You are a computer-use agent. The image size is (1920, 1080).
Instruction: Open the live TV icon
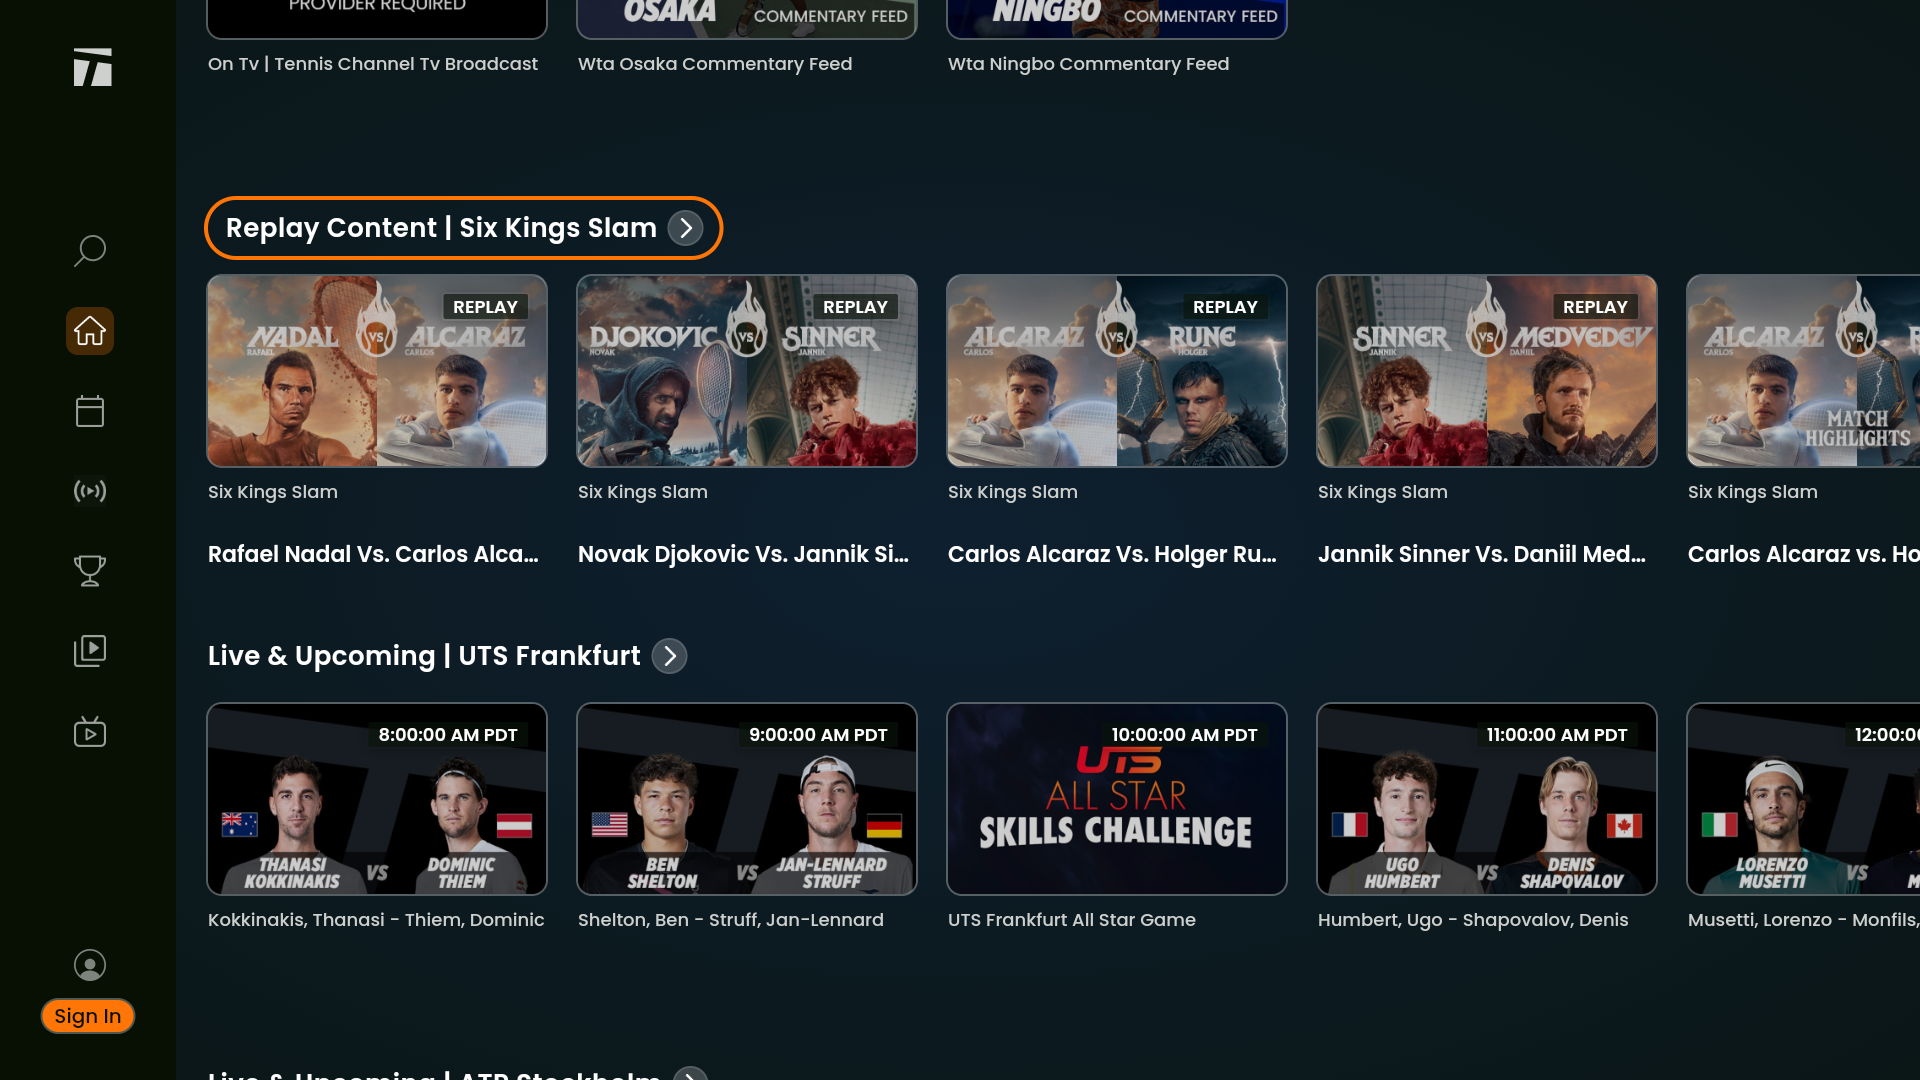click(89, 731)
